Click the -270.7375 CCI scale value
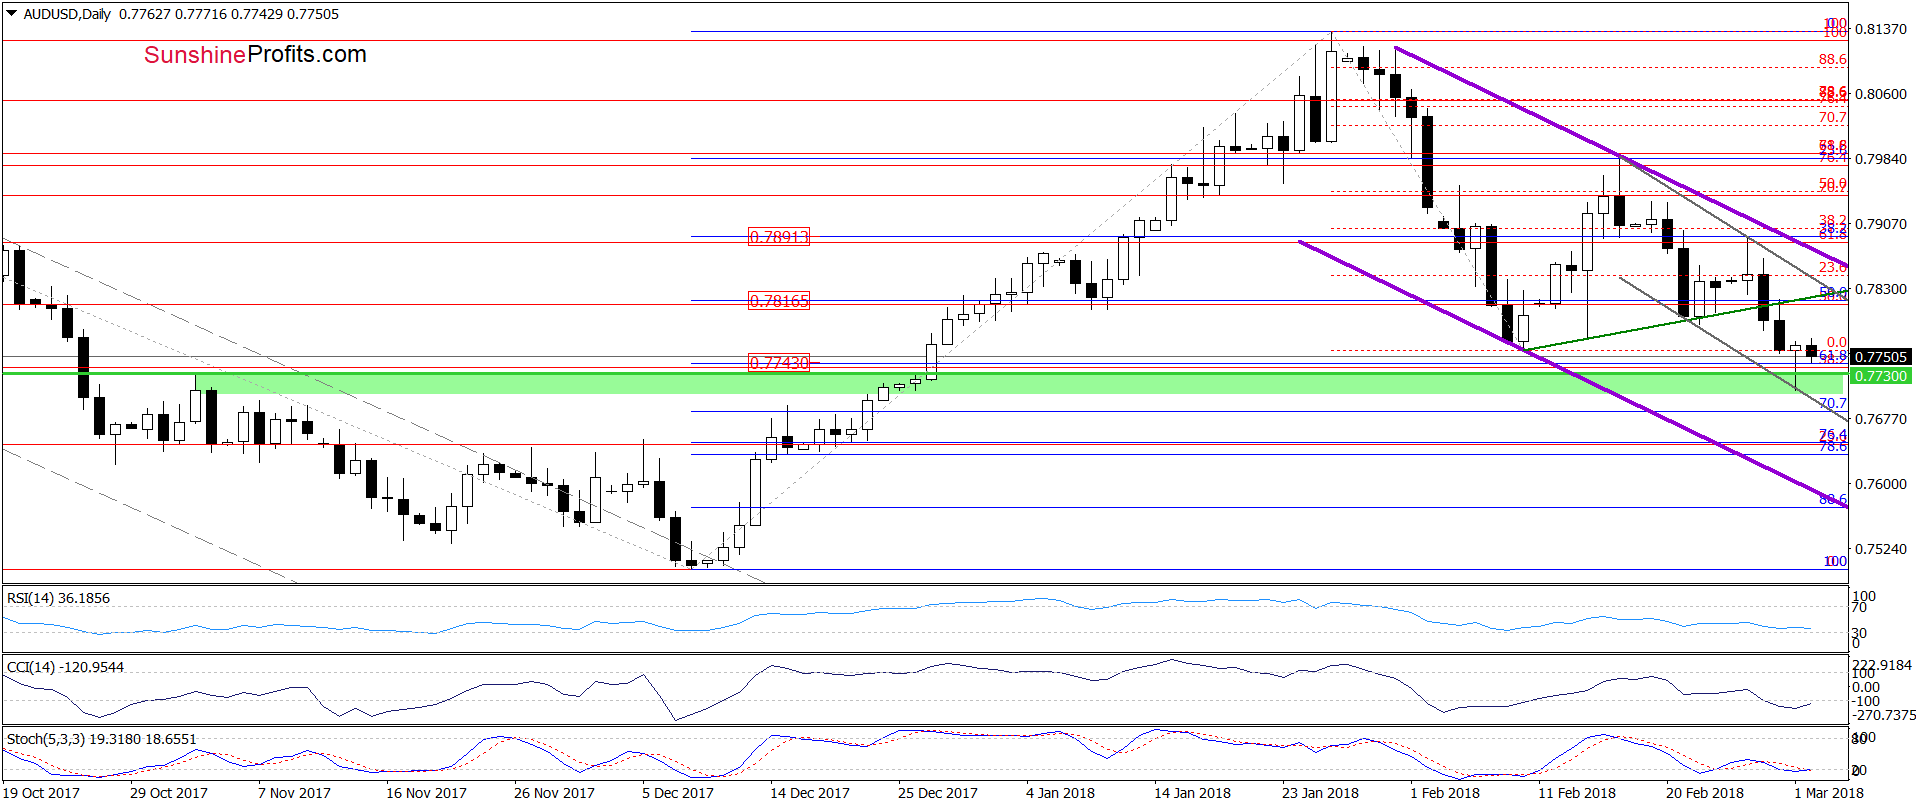The height and width of the screenshot is (807, 1916). coord(1884,715)
